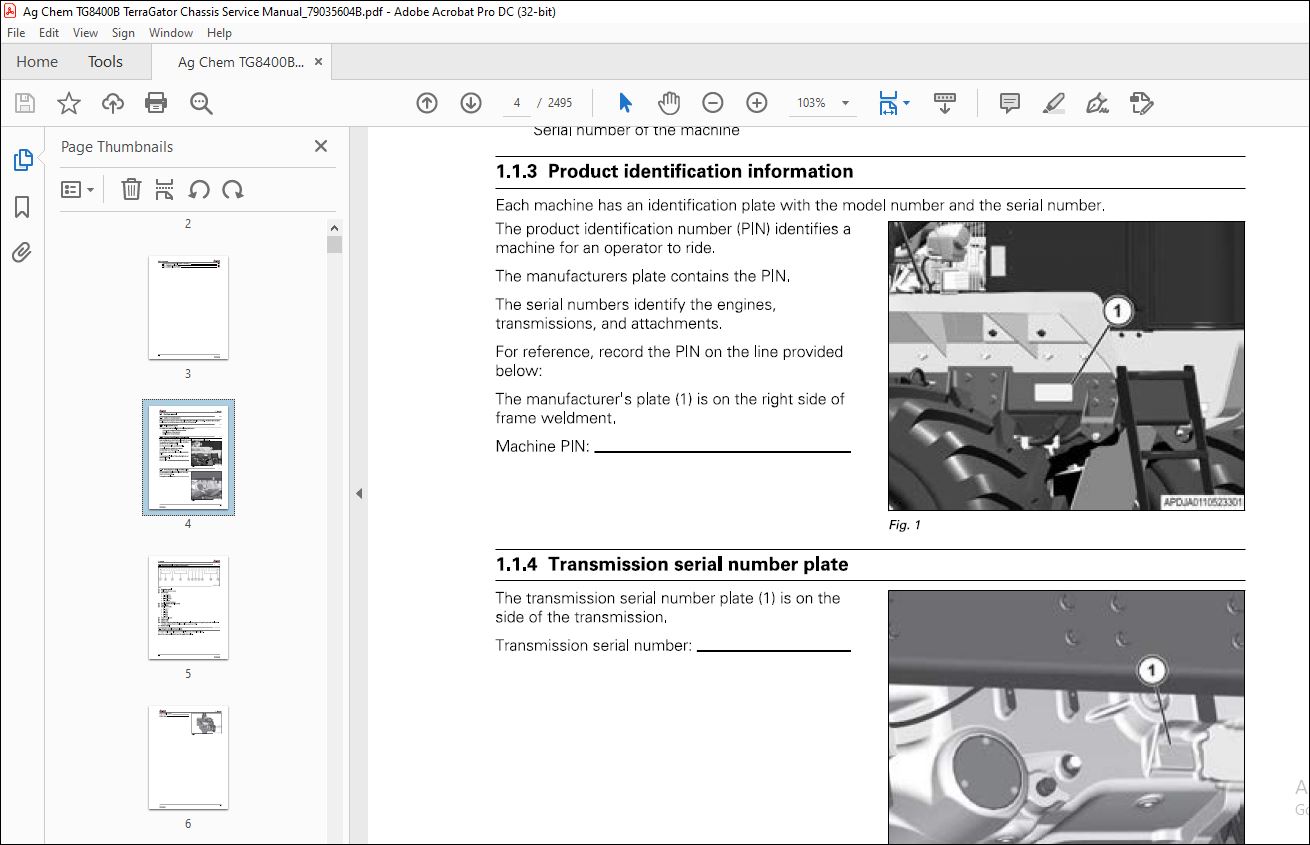Open Page Thumbnails sidebar icon

22,159
